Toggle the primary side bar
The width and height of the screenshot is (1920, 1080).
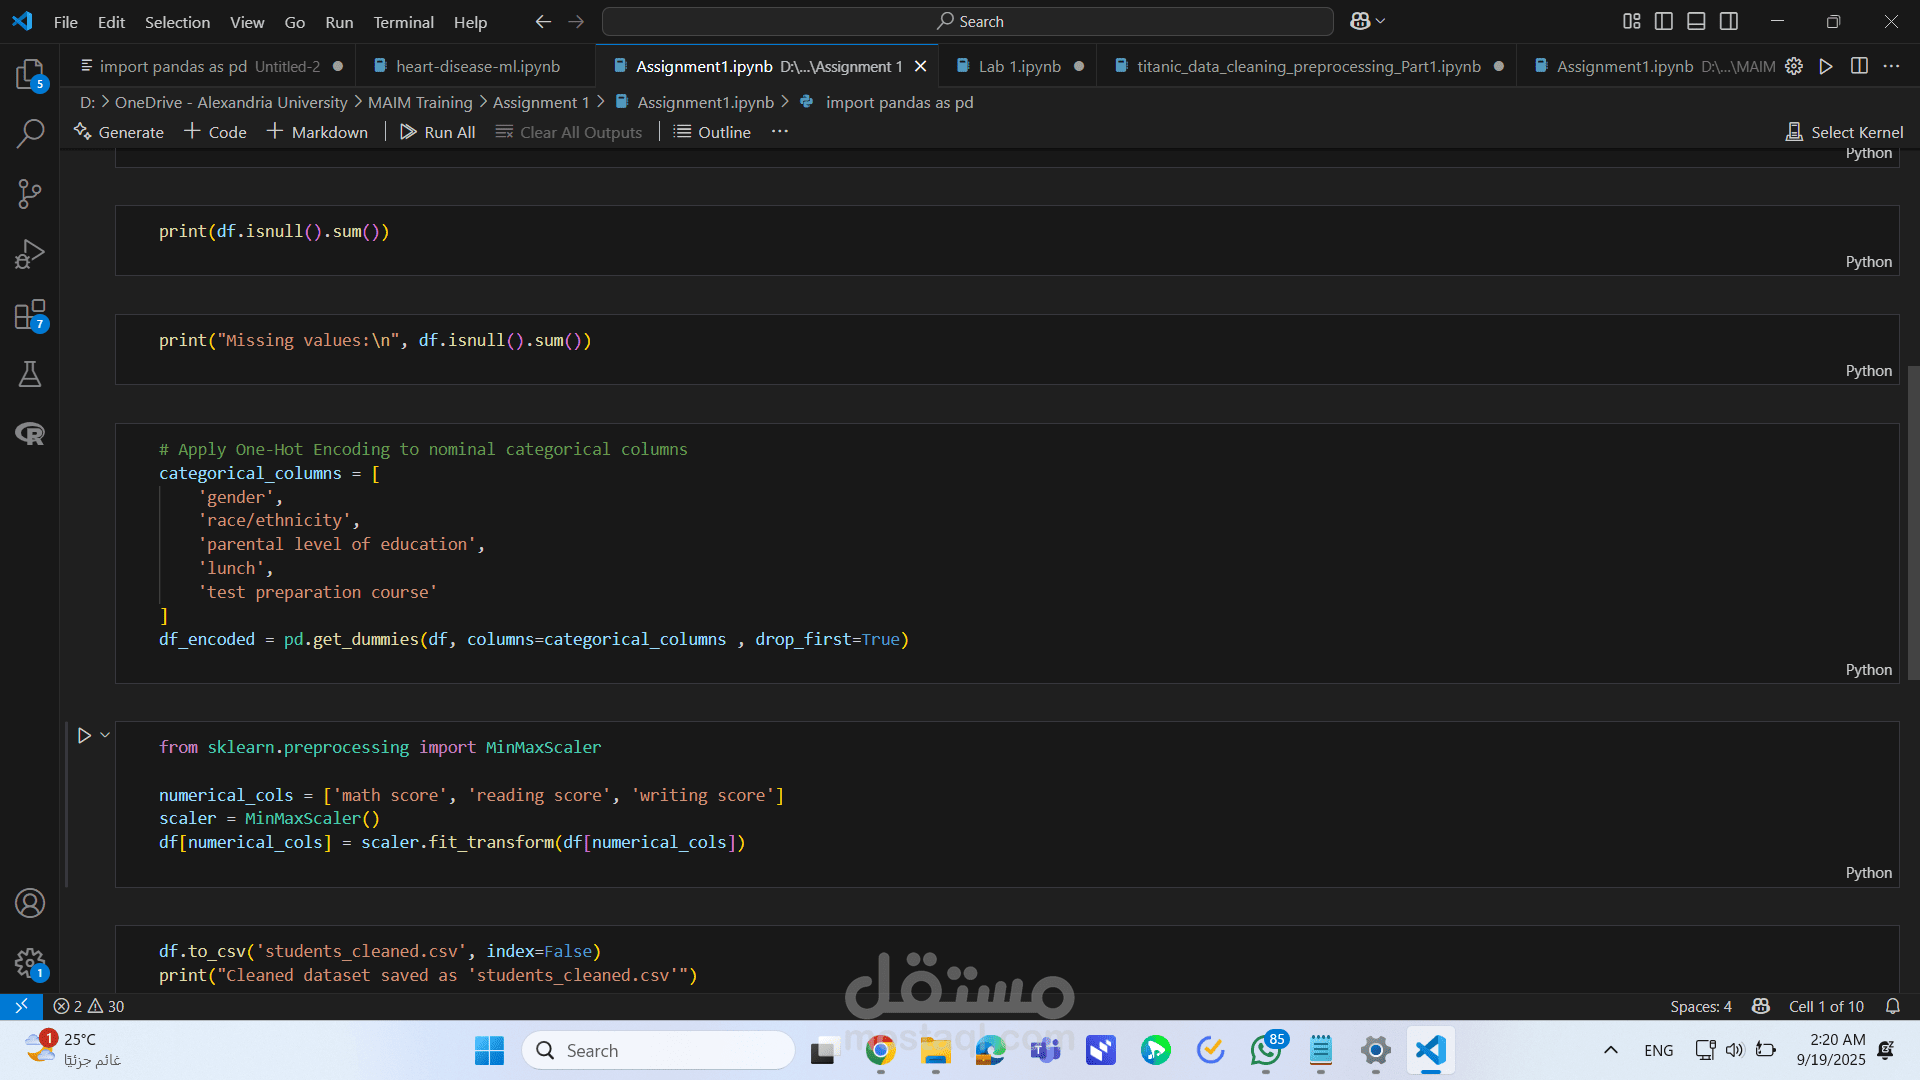click(1664, 21)
